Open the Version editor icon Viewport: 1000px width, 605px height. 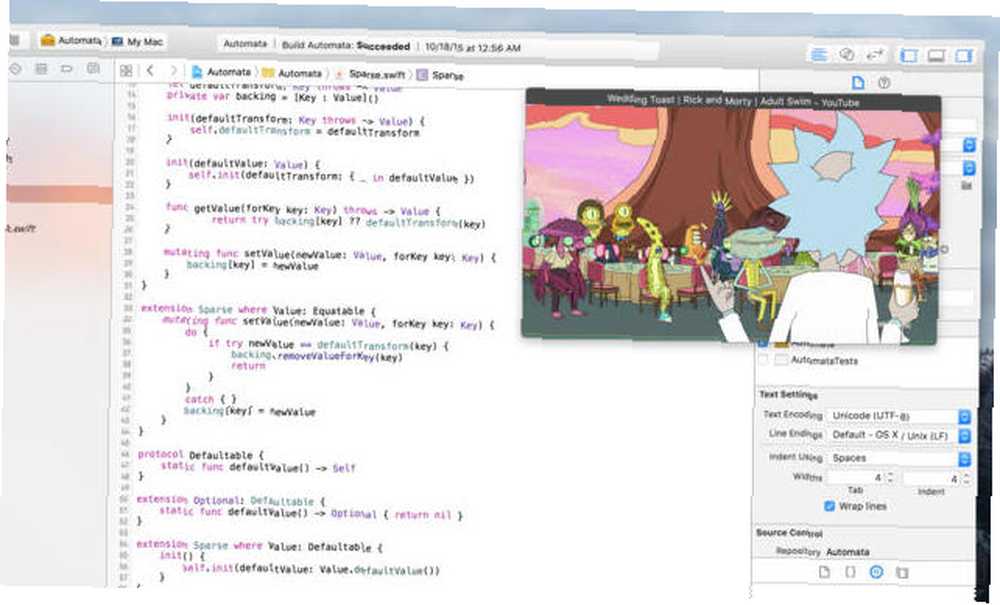point(874,55)
